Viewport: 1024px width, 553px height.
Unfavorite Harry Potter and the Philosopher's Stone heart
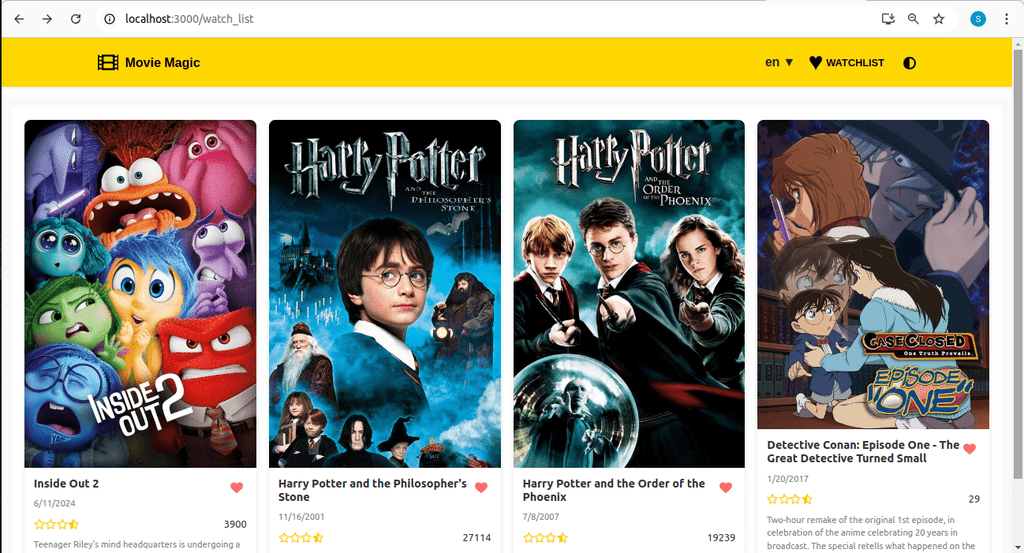[481, 487]
